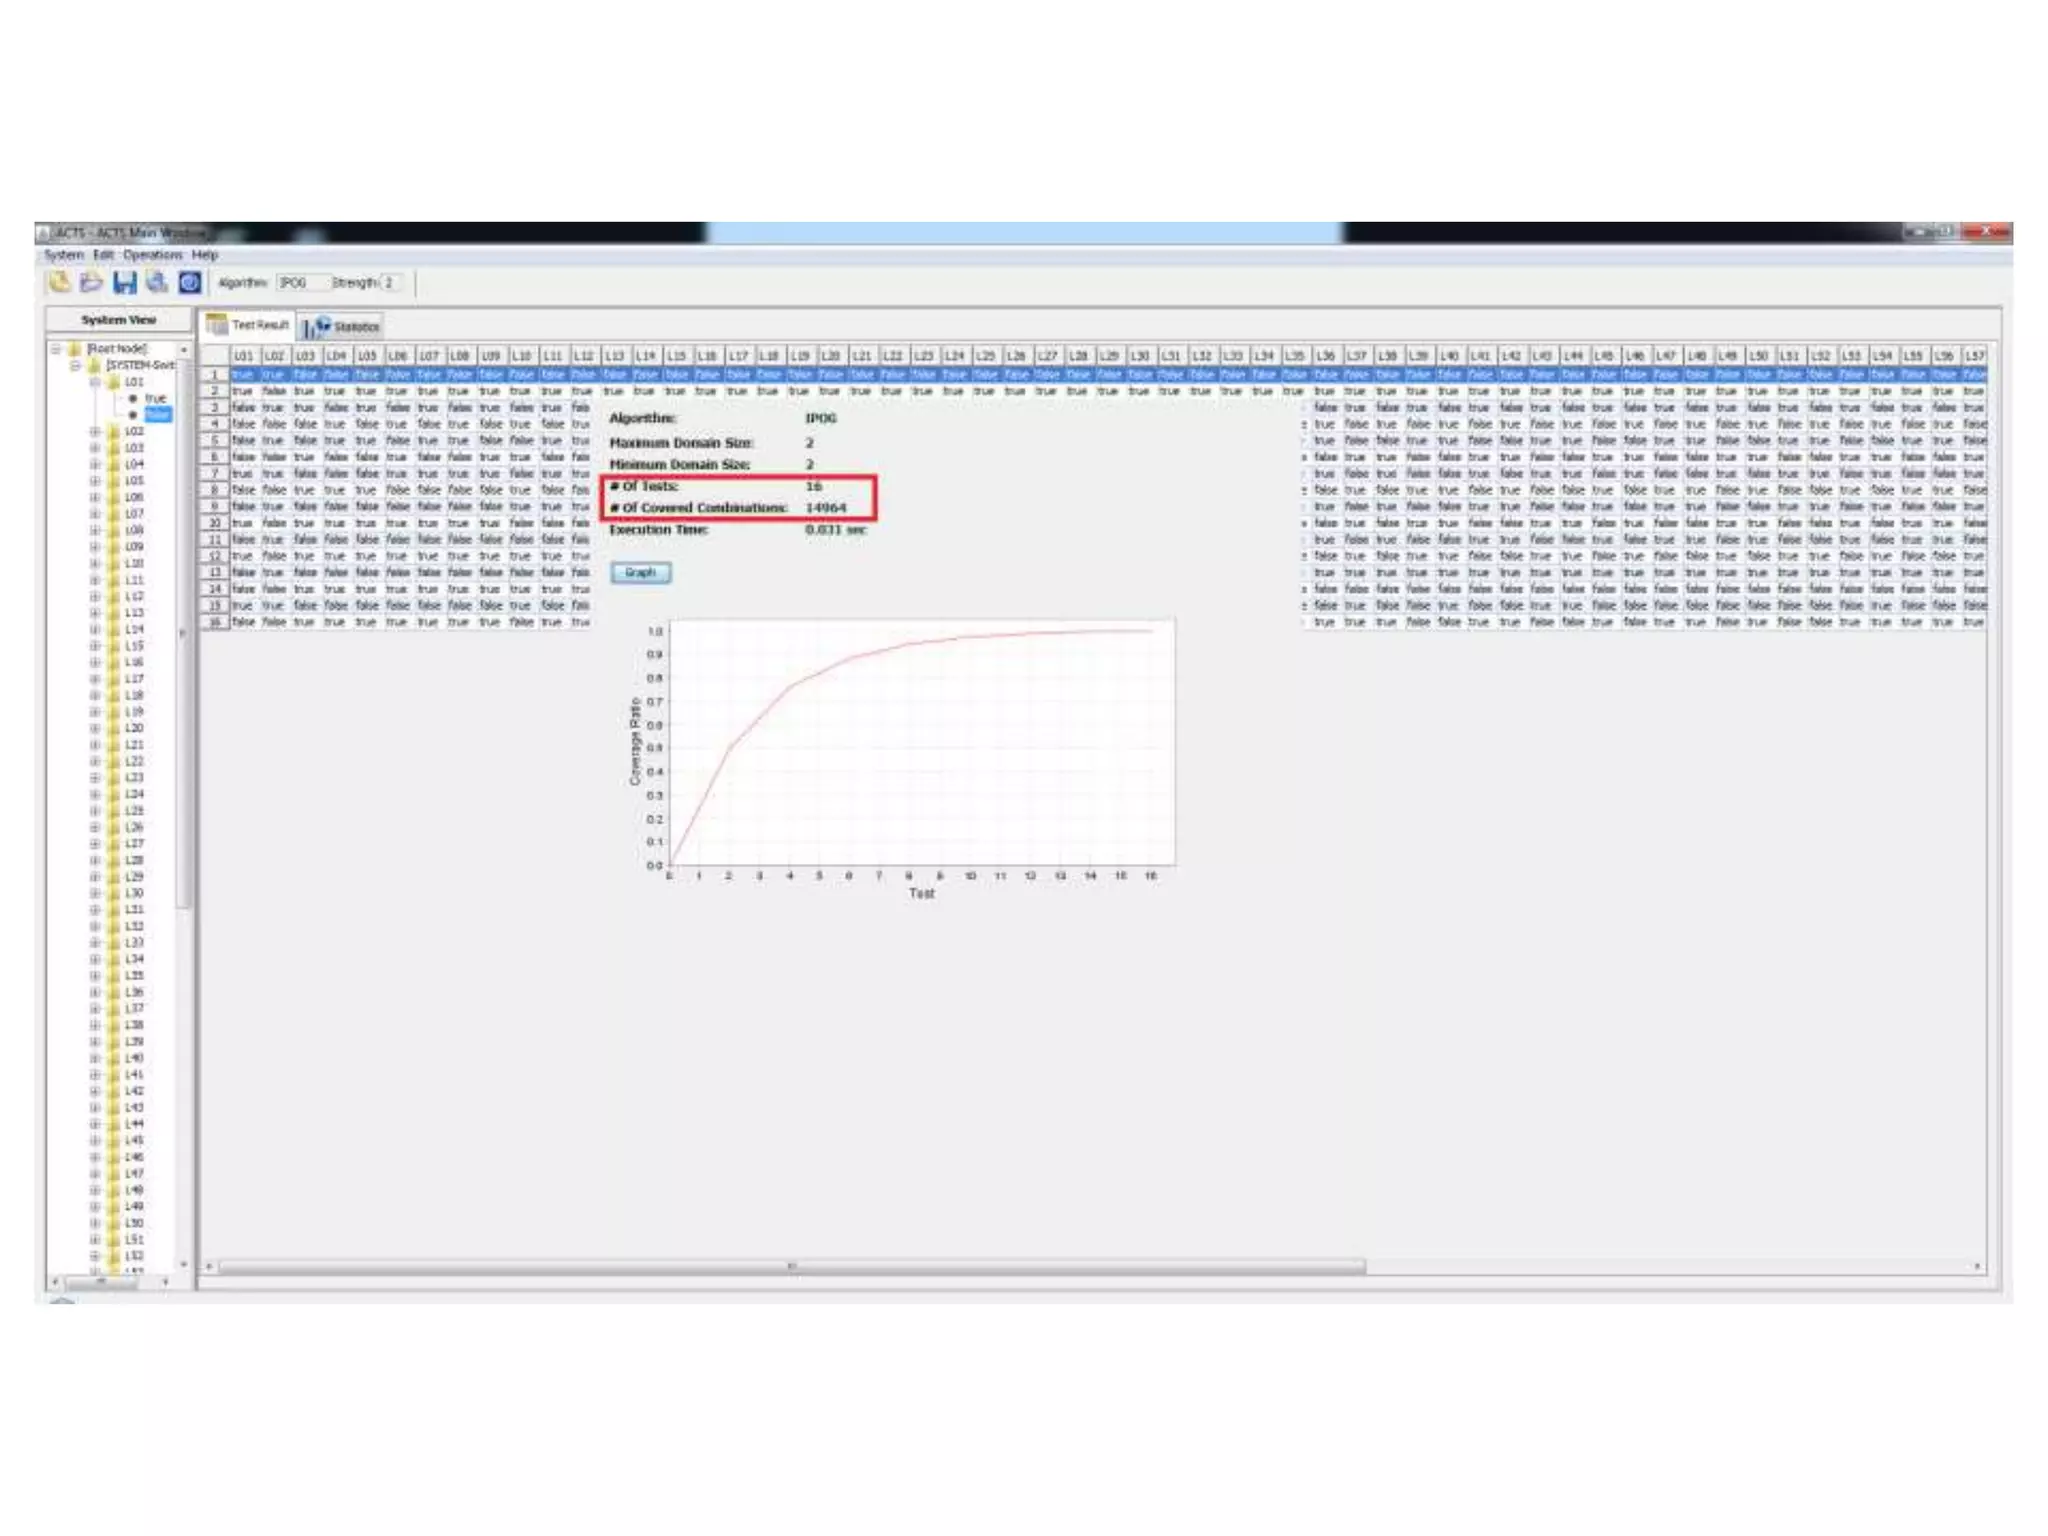The width and height of the screenshot is (2048, 1536).
Task: Select the 'true' value under L01
Action: pyautogui.click(x=155, y=398)
